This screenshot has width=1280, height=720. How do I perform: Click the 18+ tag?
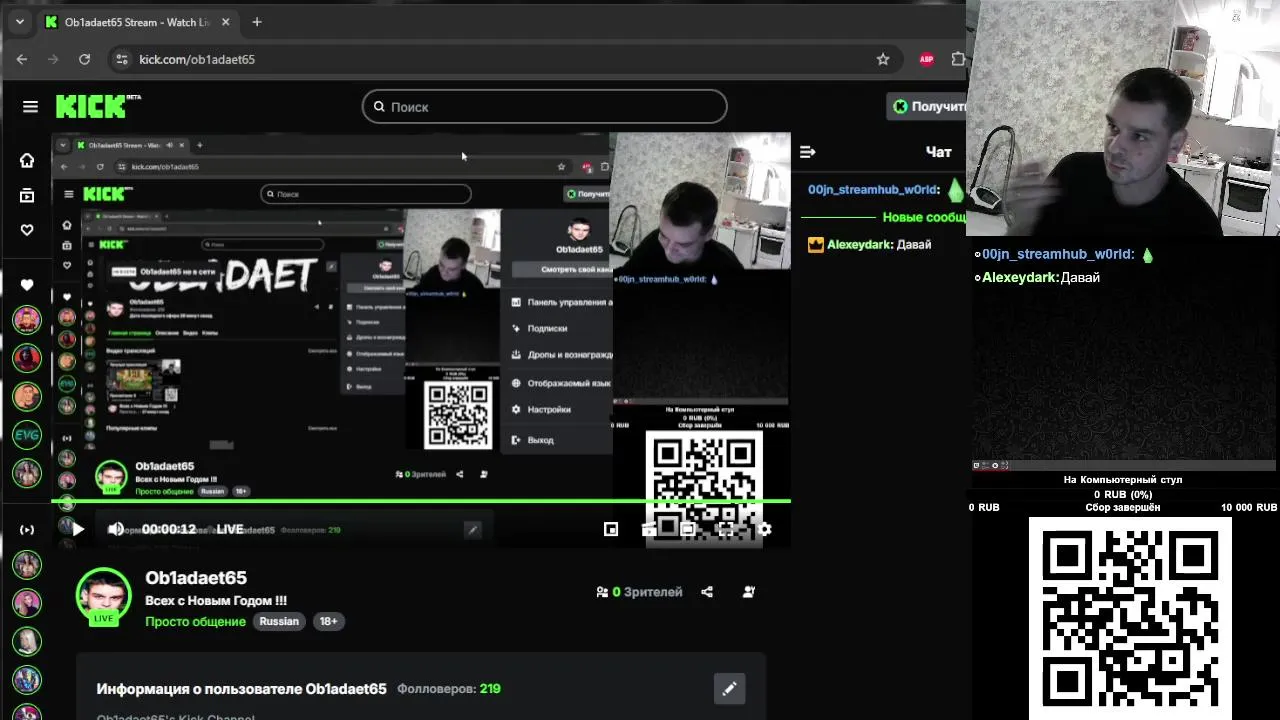(328, 621)
